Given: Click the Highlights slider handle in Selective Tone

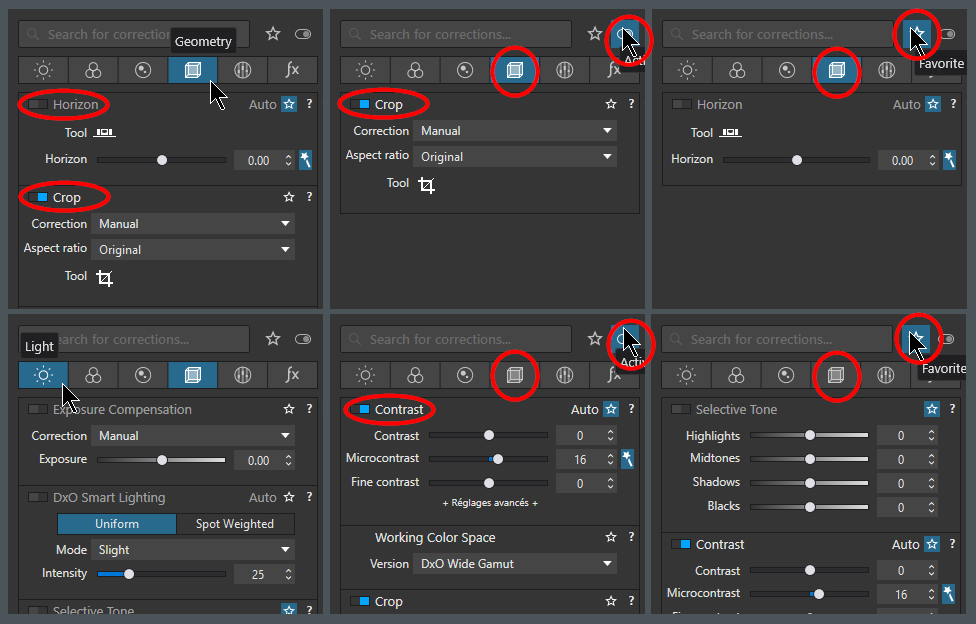Looking at the screenshot, I should 810,435.
